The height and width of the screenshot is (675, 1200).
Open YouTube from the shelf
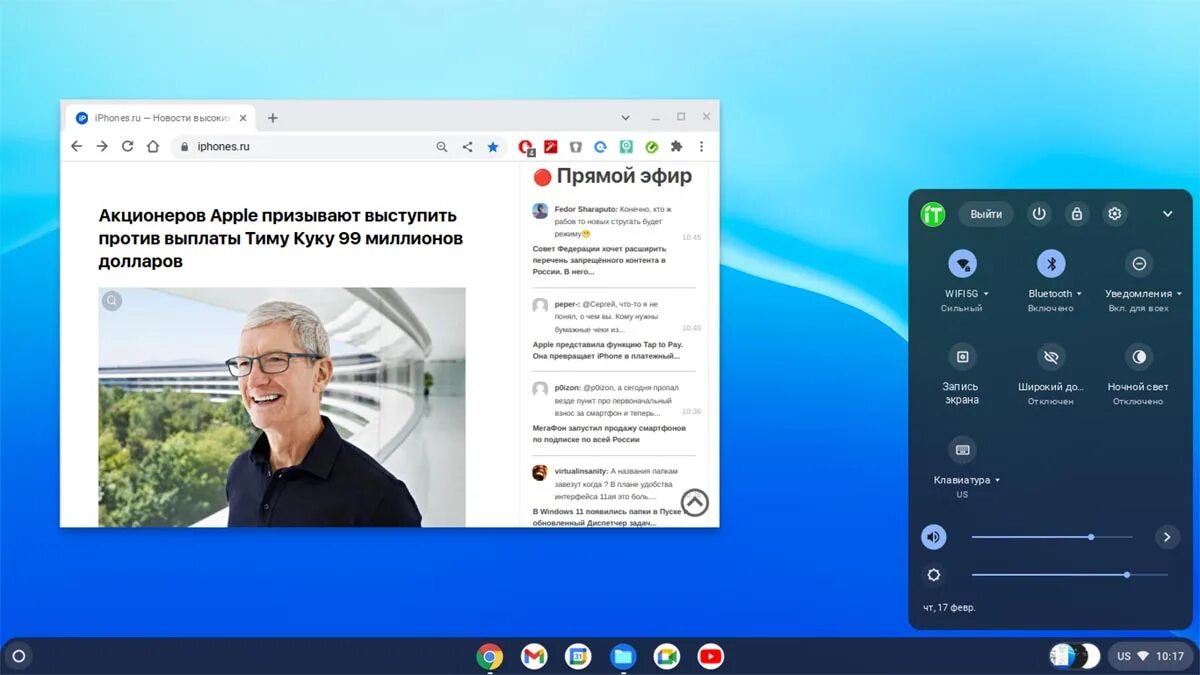coord(711,657)
